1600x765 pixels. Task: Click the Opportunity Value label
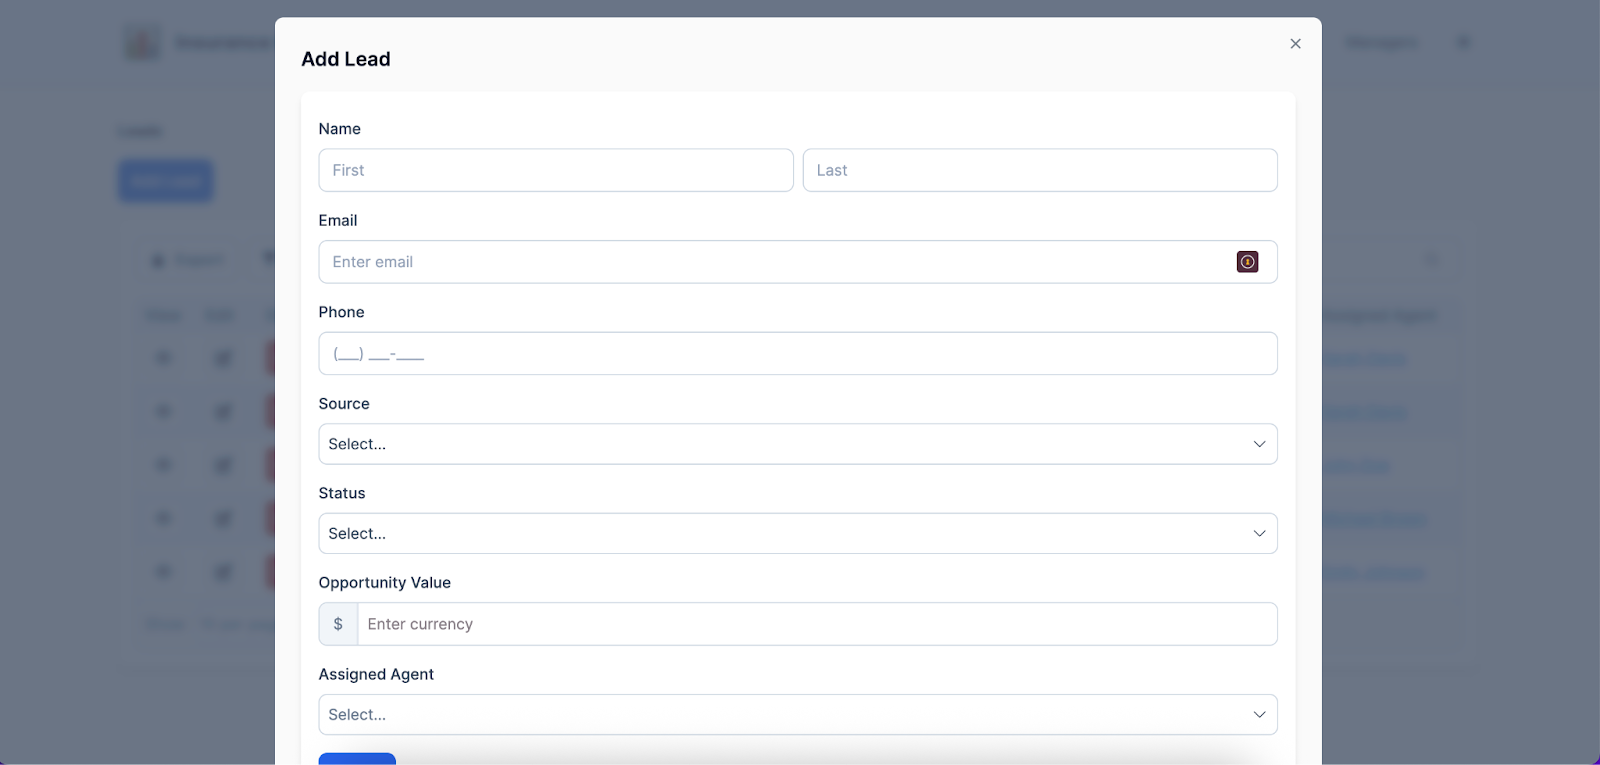pyautogui.click(x=384, y=583)
